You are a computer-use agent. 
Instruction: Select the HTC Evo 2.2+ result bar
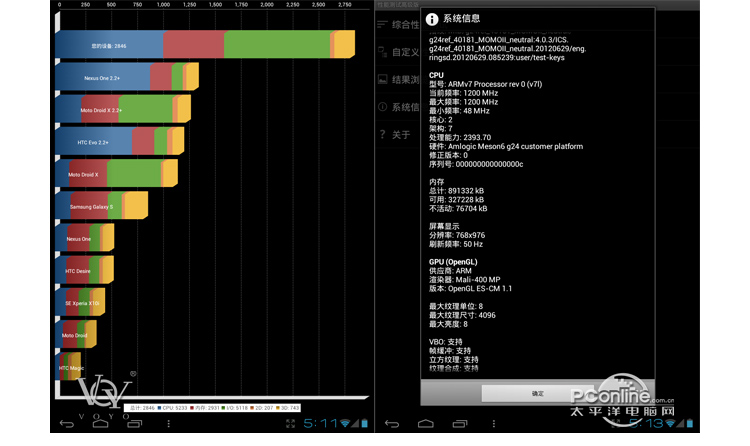click(120, 141)
